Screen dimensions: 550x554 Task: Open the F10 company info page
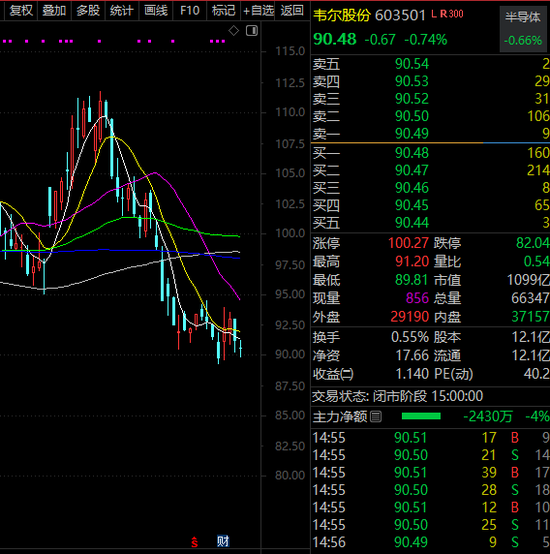(x=190, y=10)
